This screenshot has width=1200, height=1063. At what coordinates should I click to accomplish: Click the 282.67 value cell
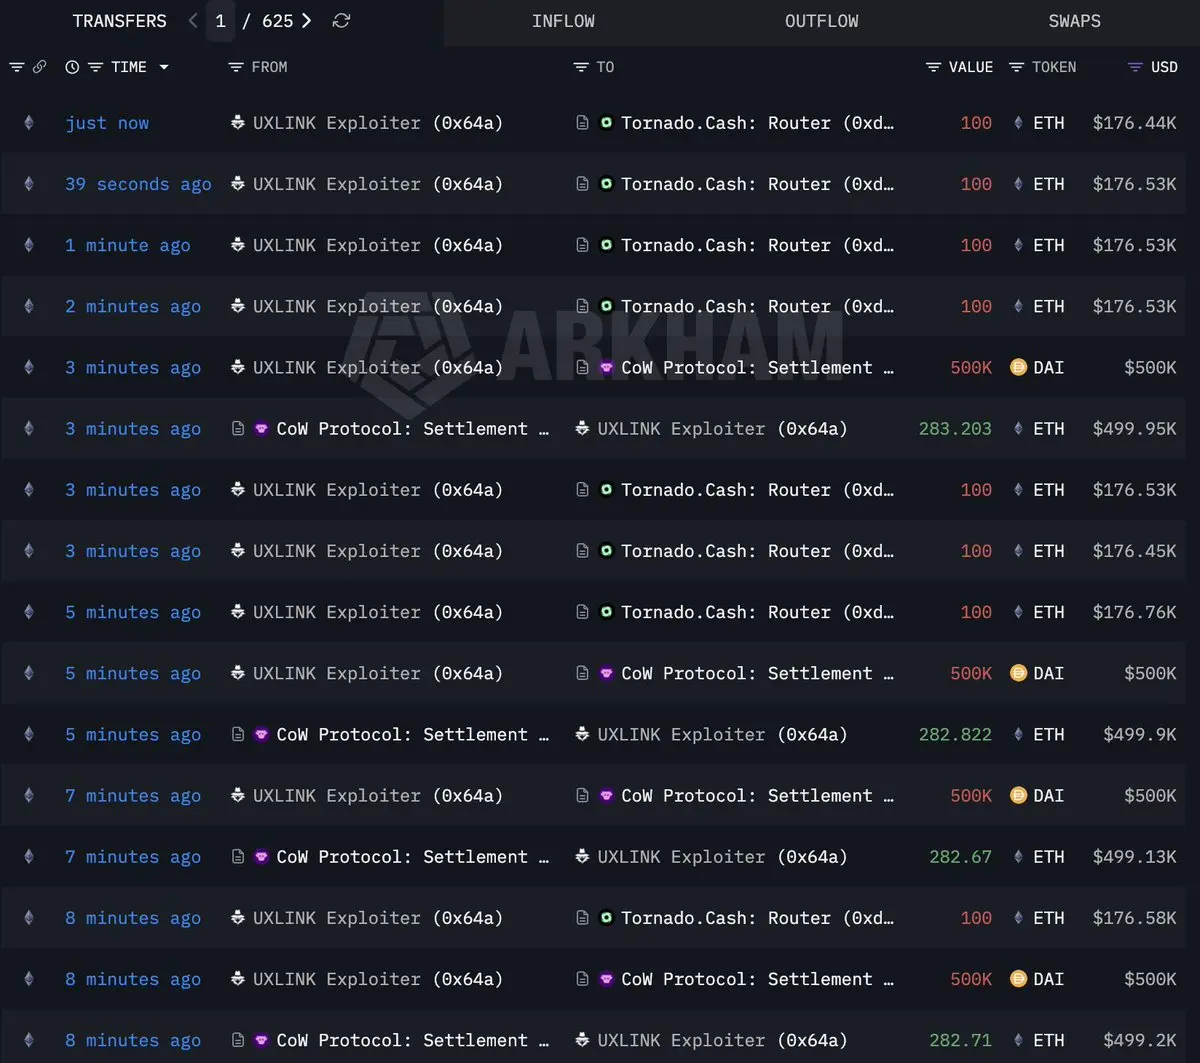[960, 856]
